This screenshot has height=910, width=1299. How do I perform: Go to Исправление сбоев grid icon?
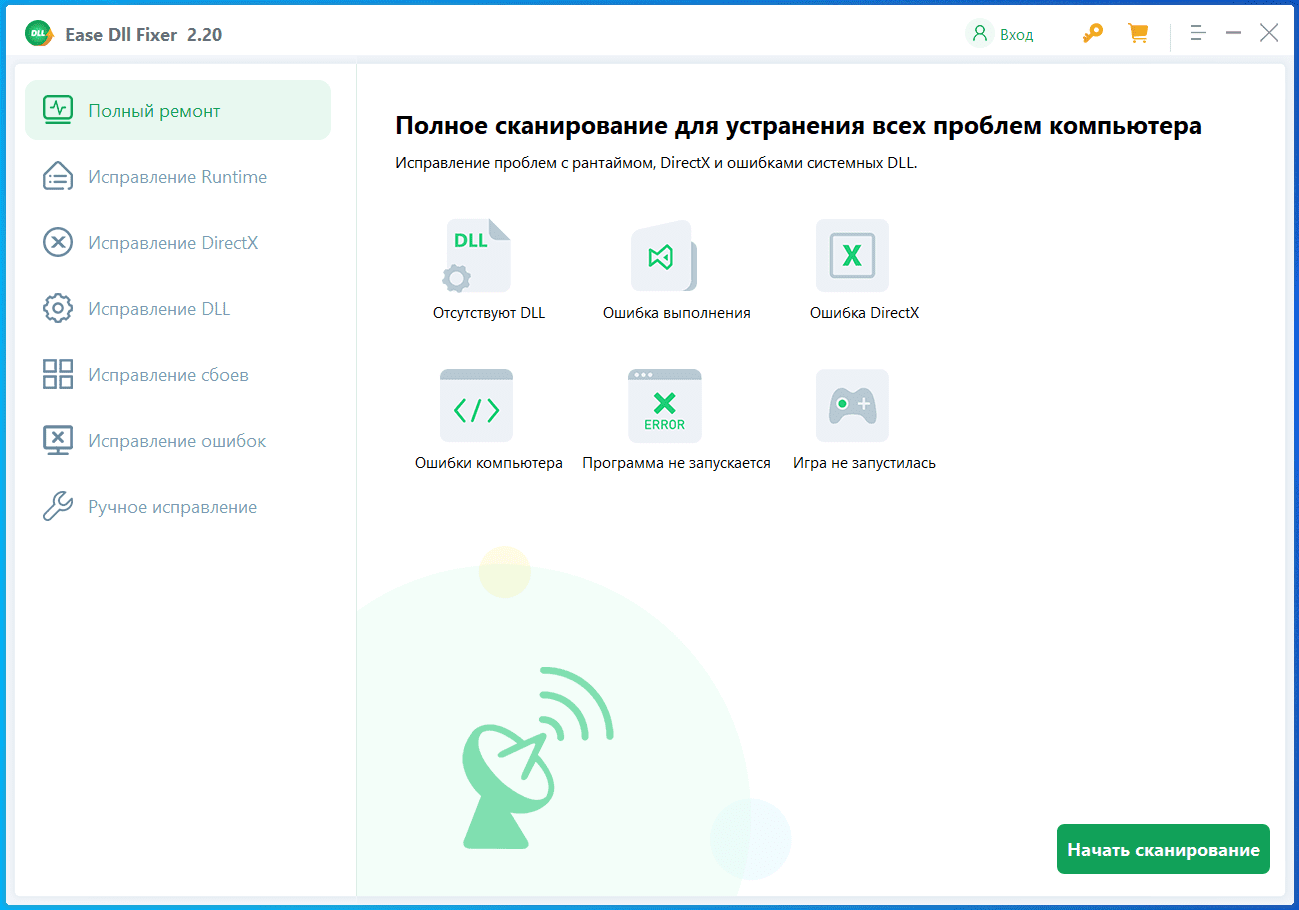click(58, 375)
